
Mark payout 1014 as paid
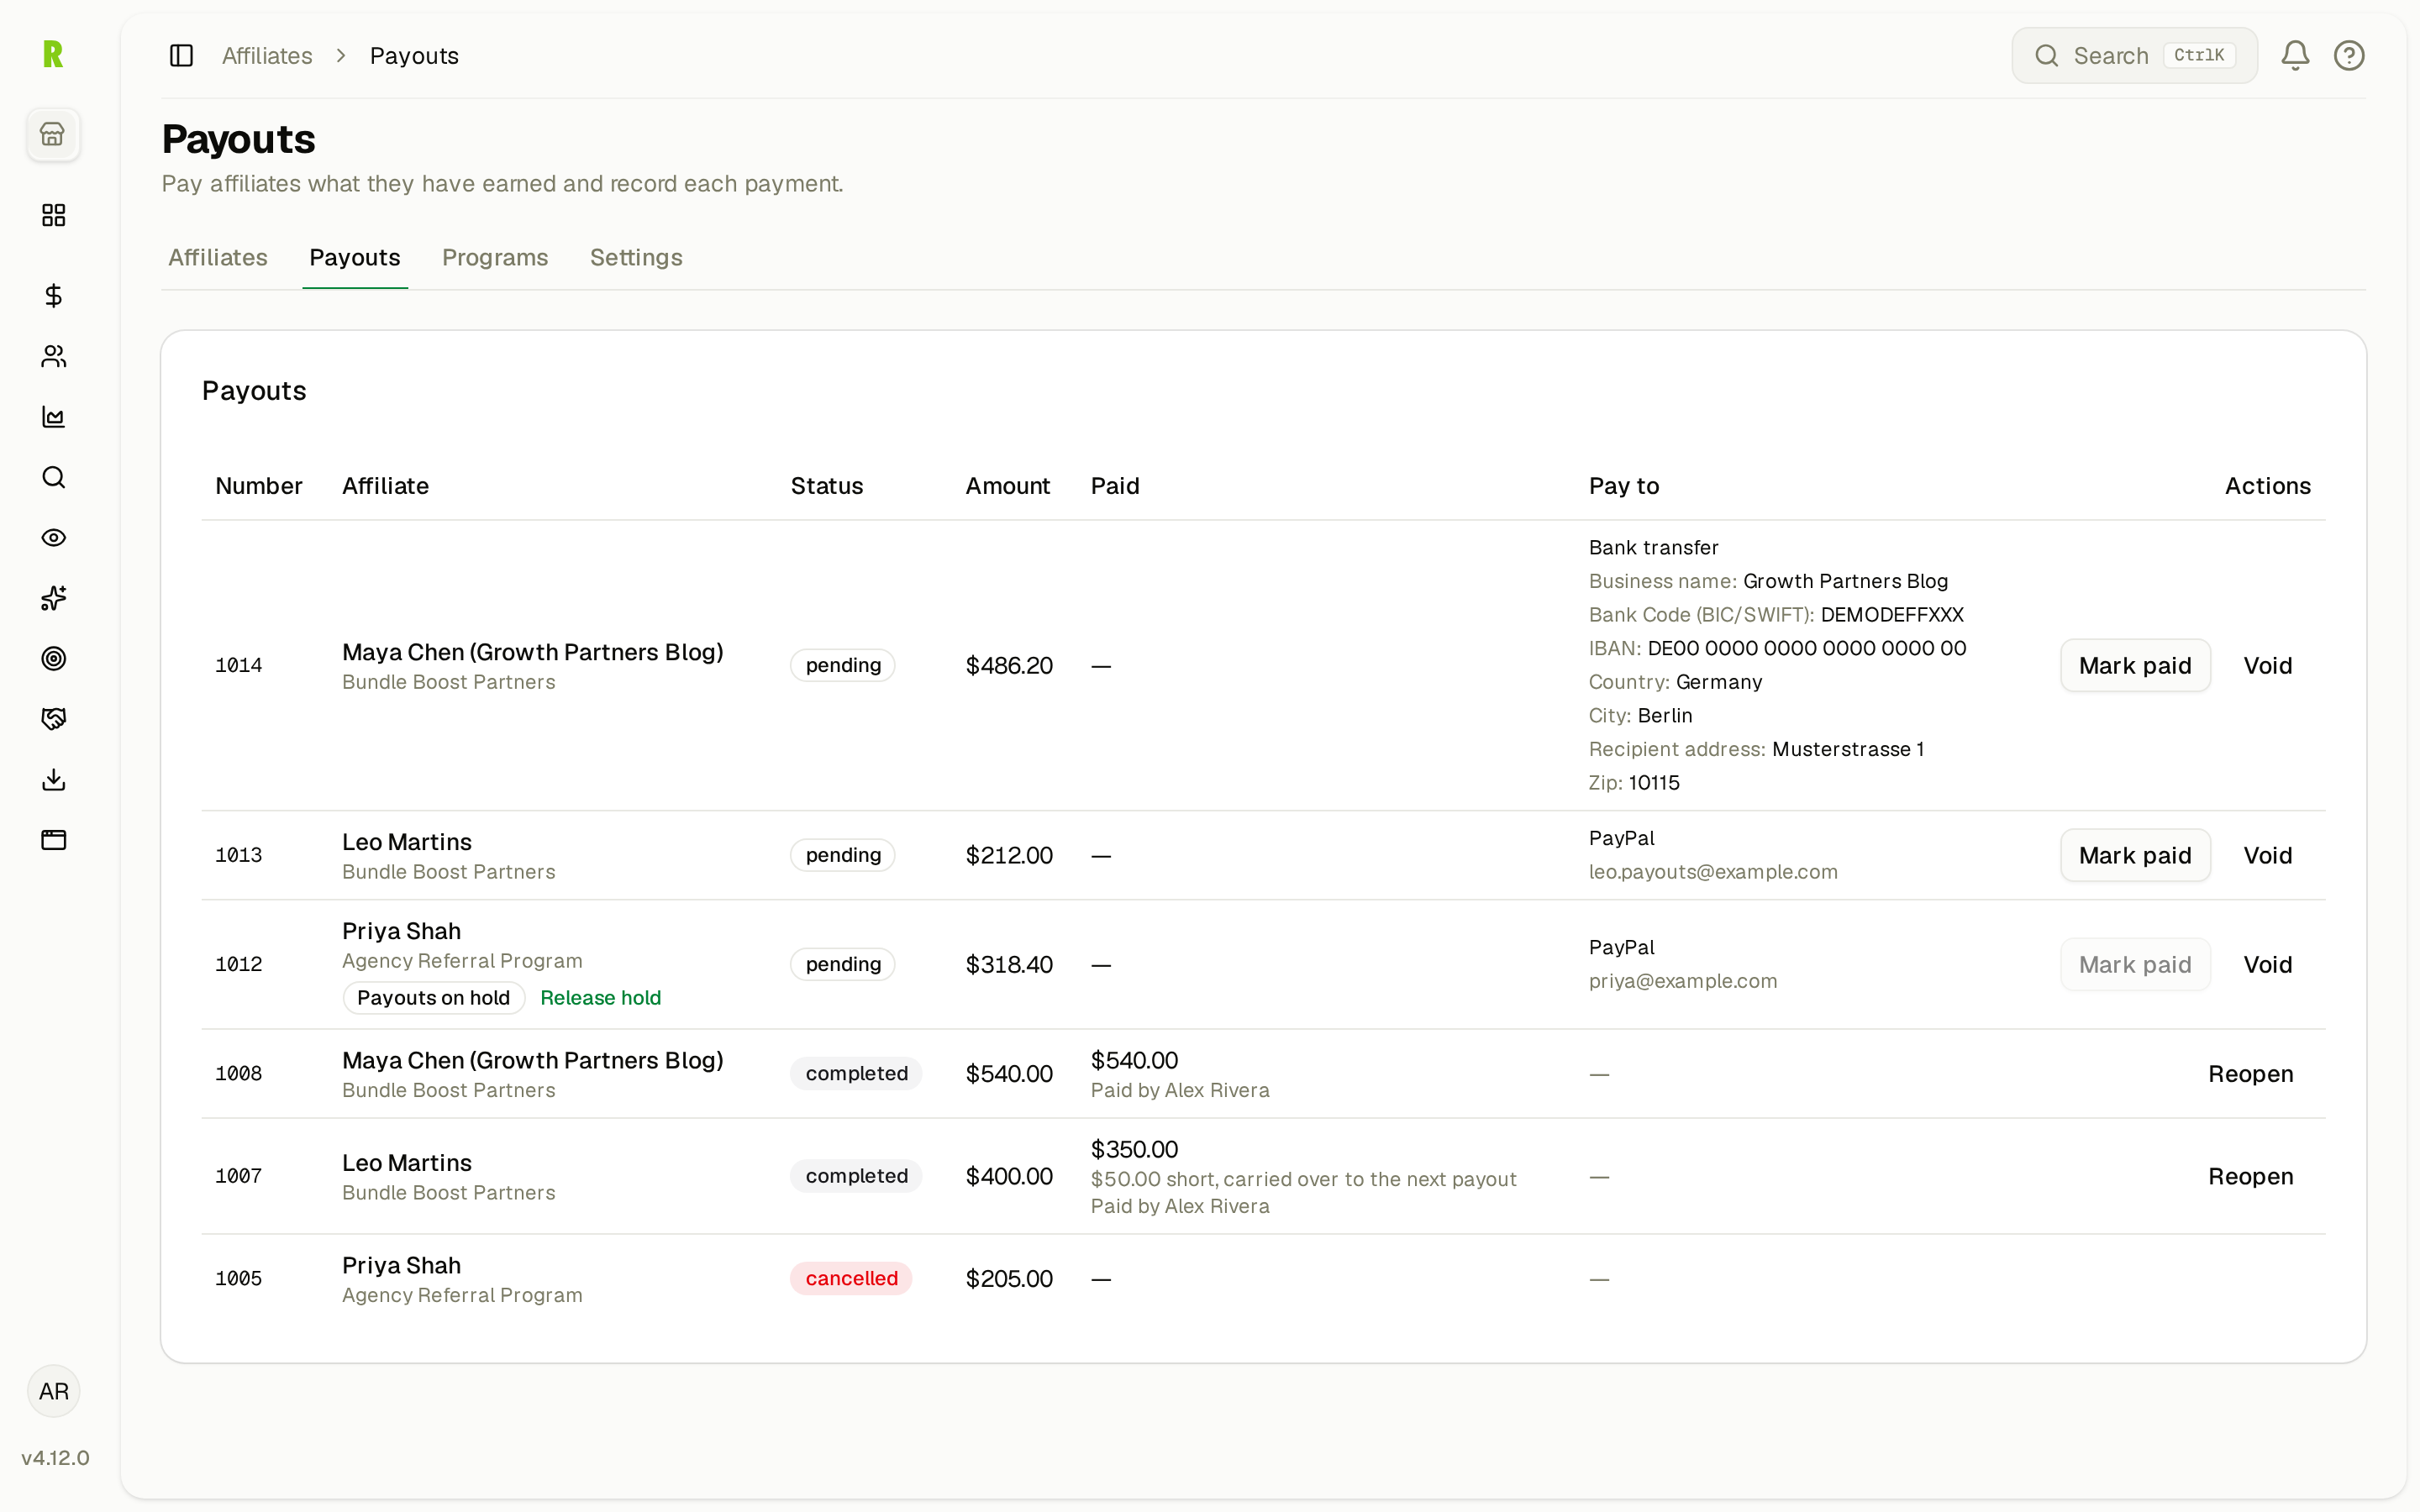coord(2135,665)
